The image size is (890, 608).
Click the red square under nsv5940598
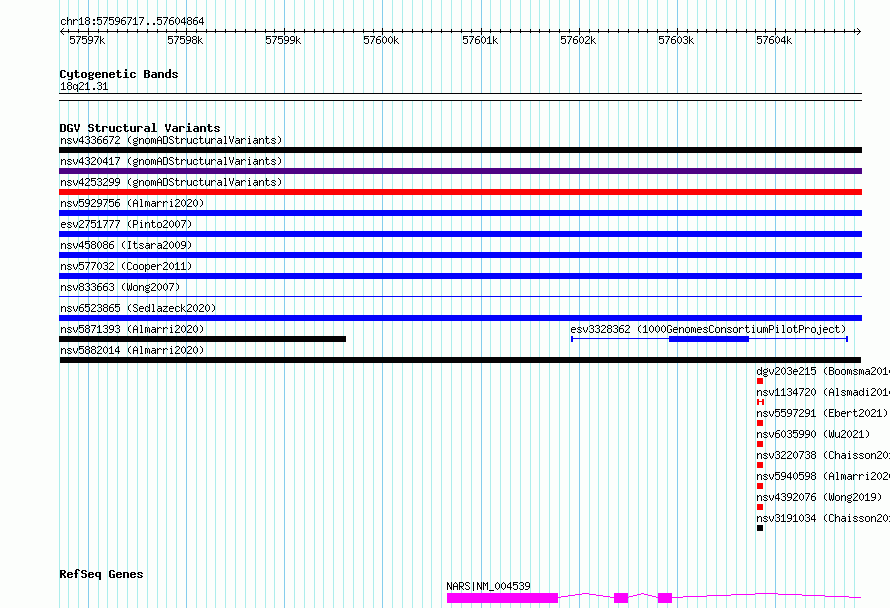(760, 486)
